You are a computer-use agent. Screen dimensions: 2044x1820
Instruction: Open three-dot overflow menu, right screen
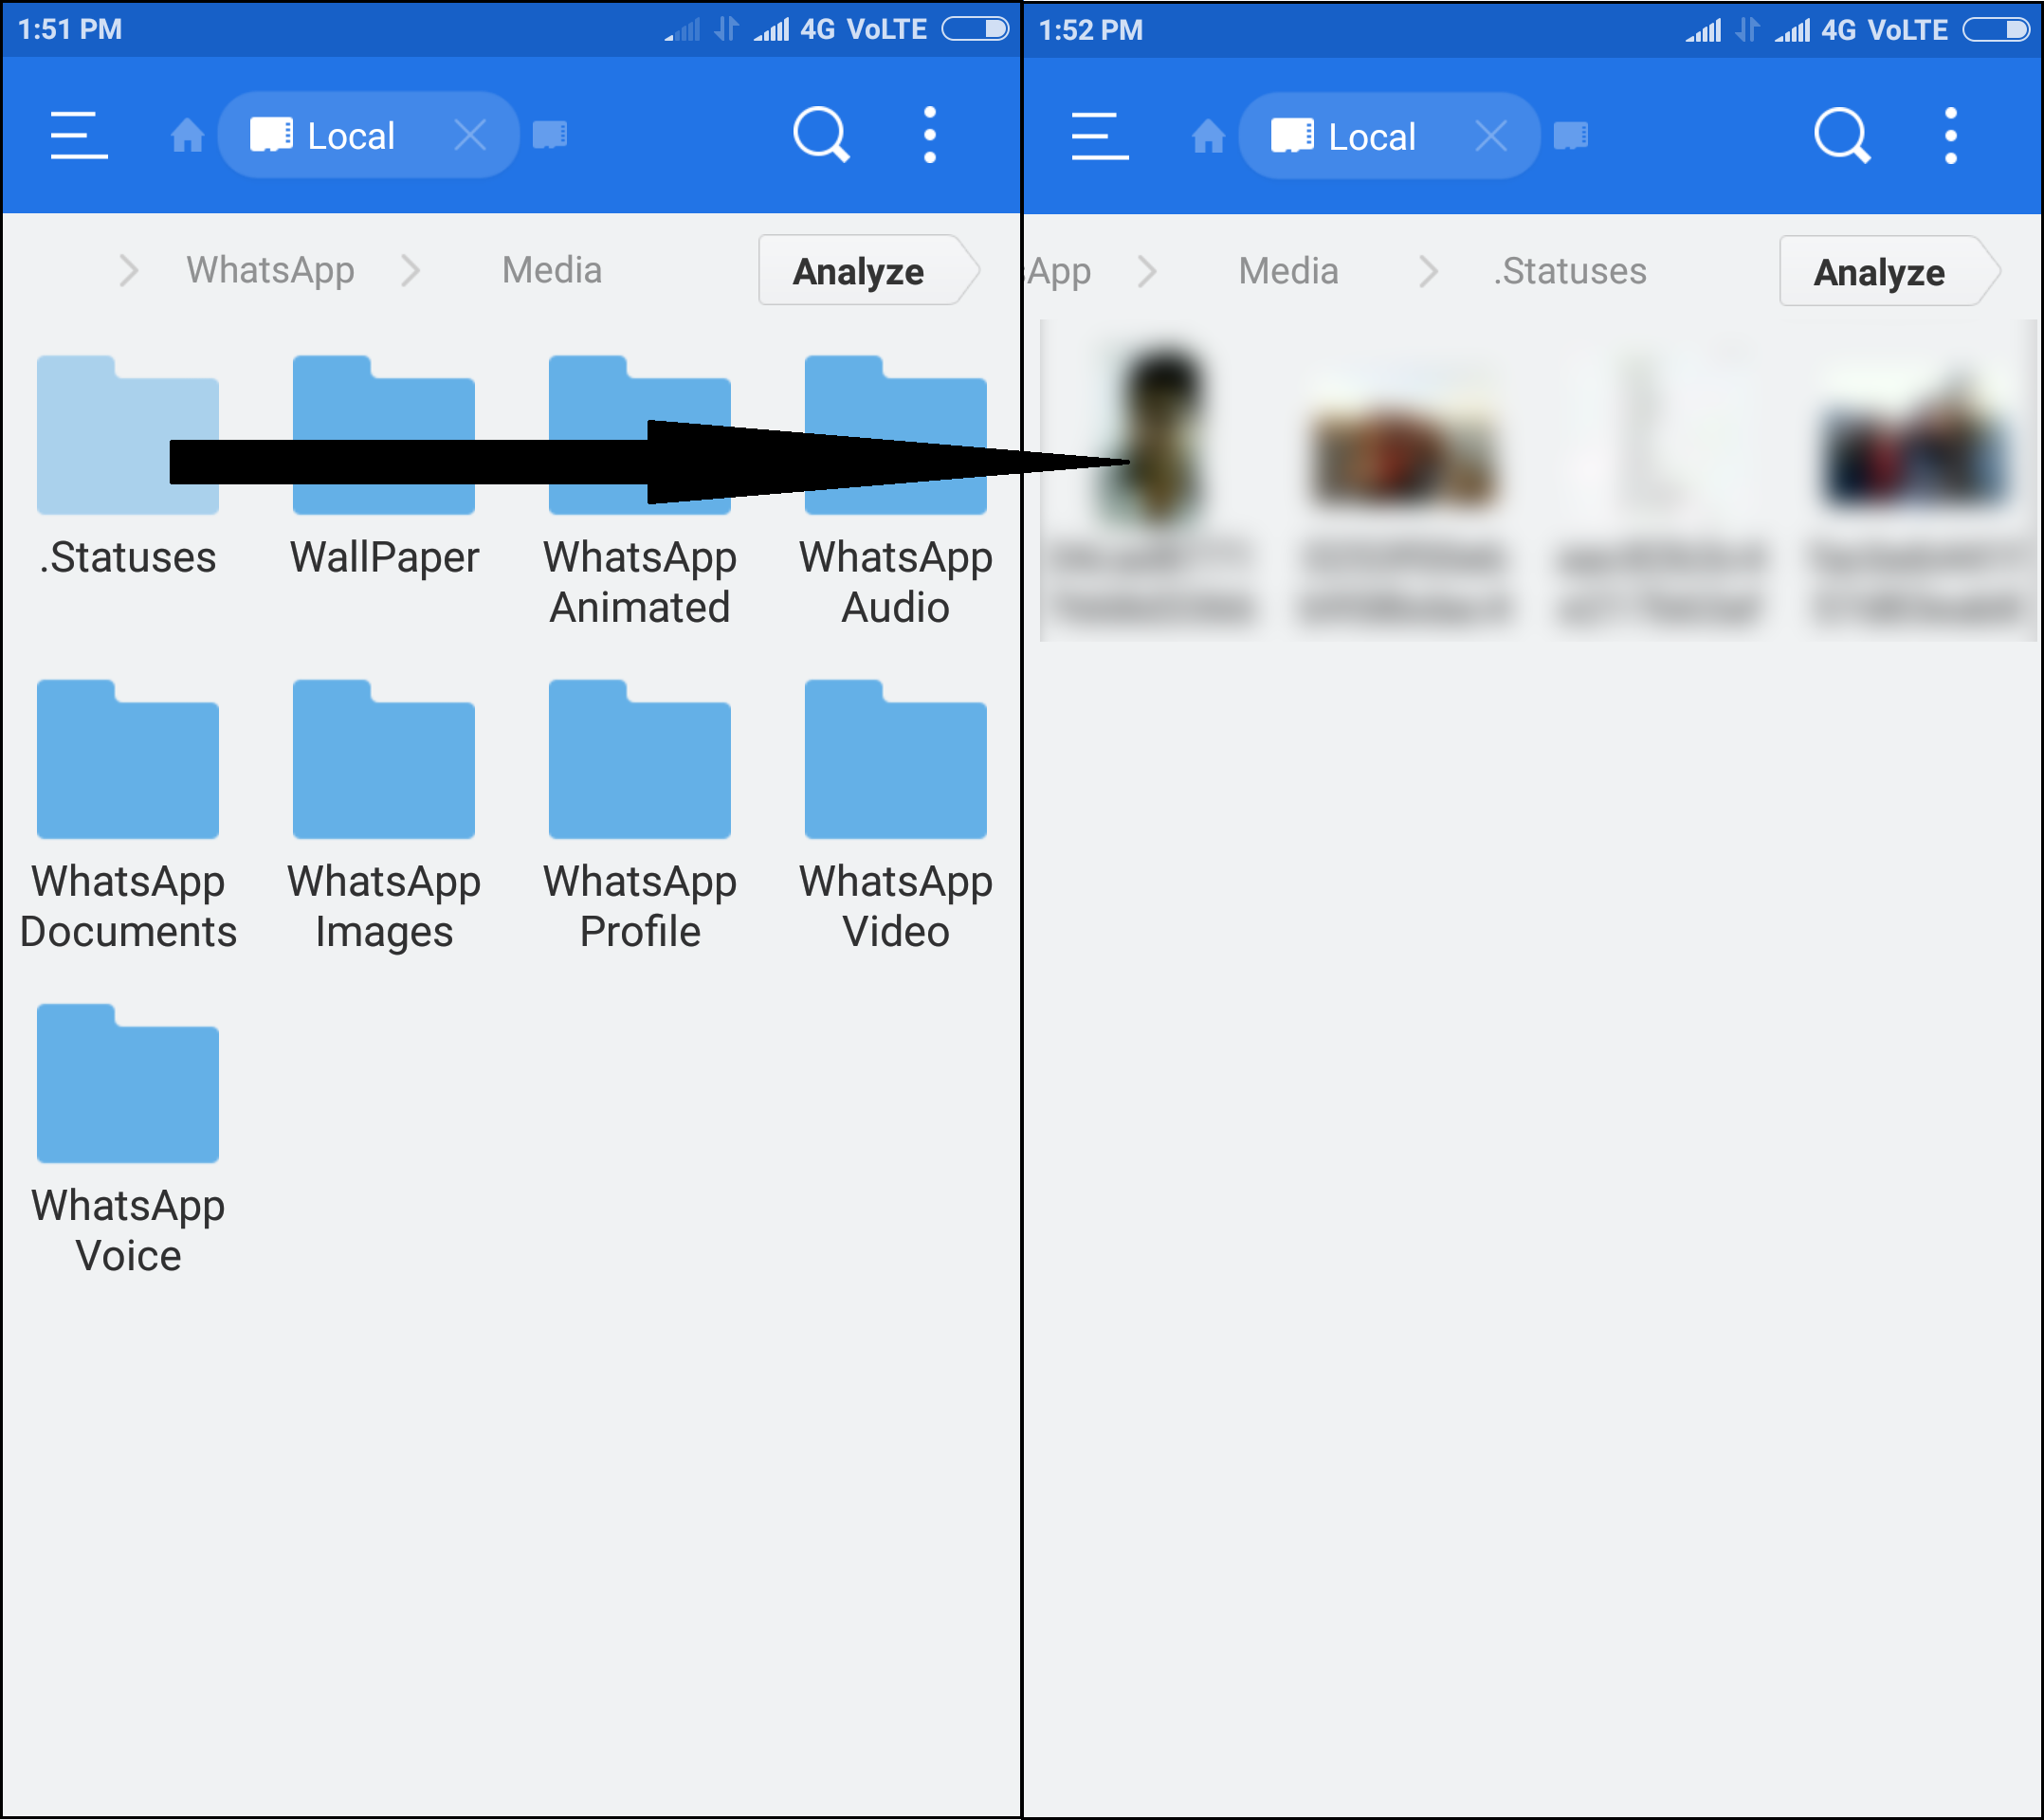(x=1951, y=136)
